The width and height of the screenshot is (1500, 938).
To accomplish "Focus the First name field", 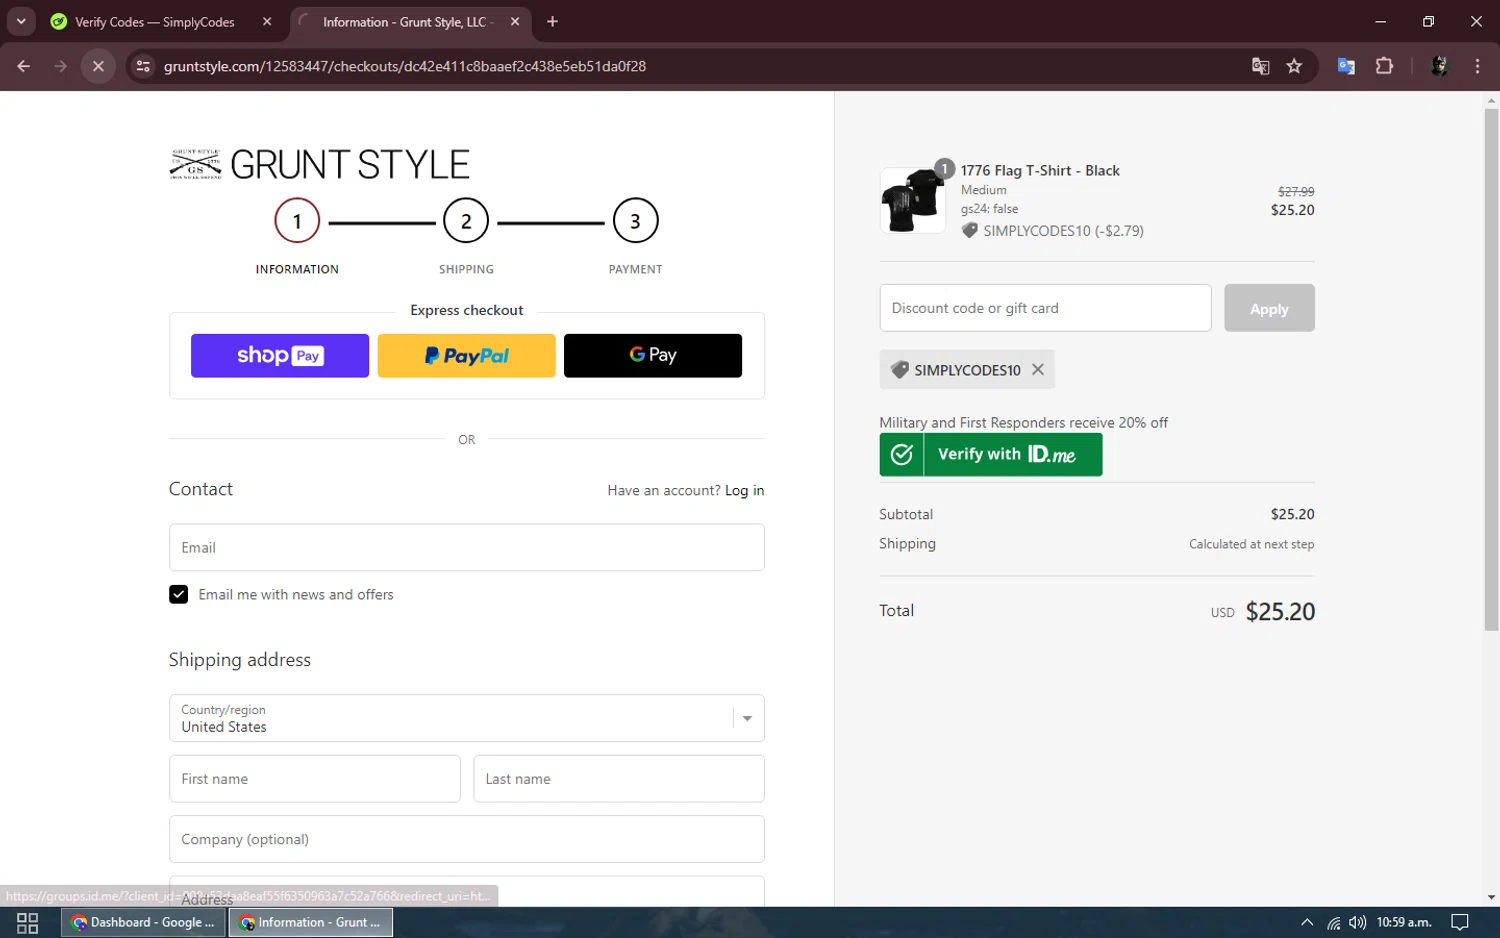I will 315,779.
